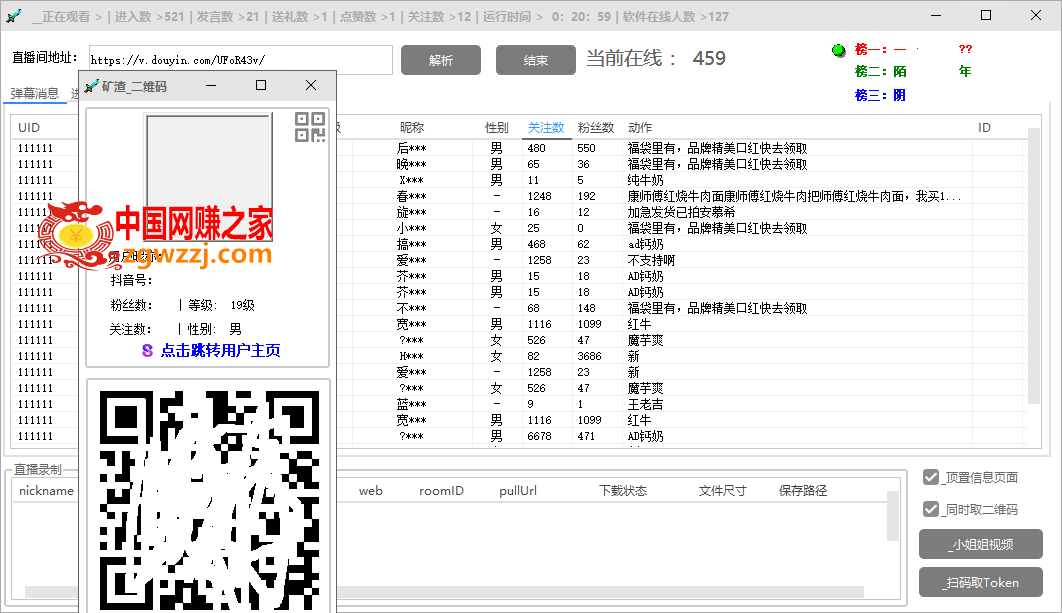Click the web column header
The width and height of the screenshot is (1062, 613).
coord(370,490)
